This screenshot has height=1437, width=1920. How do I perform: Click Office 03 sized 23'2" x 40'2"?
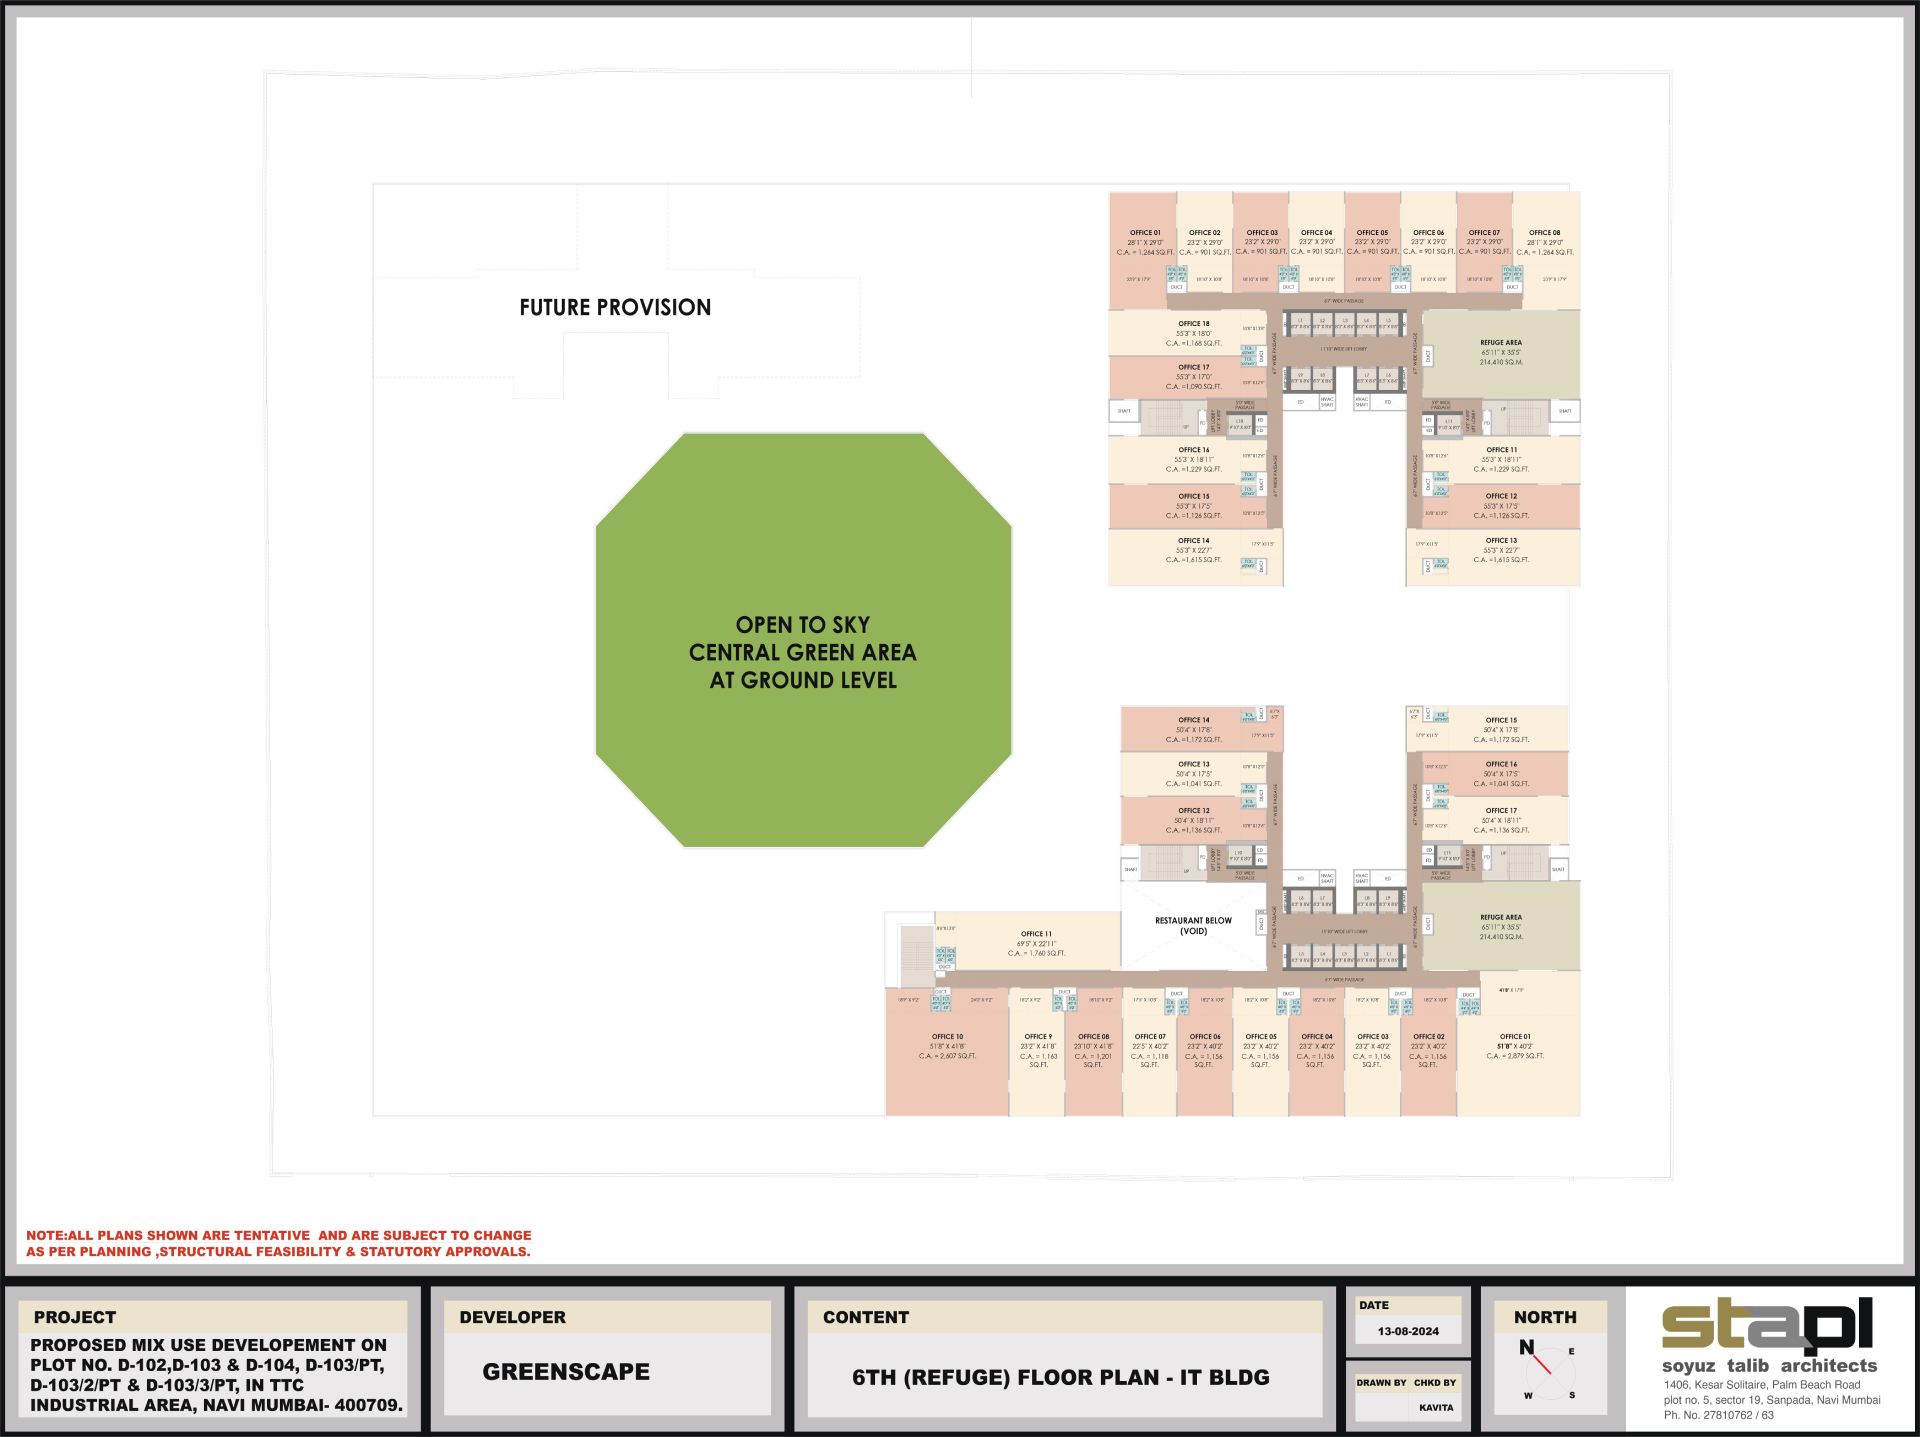click(1372, 1050)
